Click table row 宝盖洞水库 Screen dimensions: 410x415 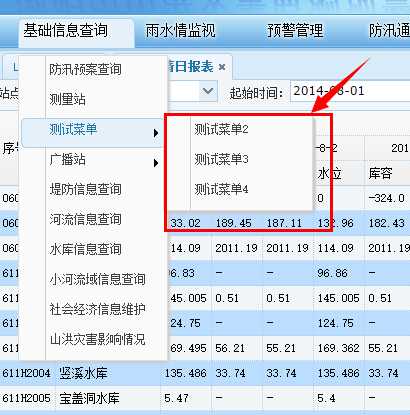tap(205, 398)
